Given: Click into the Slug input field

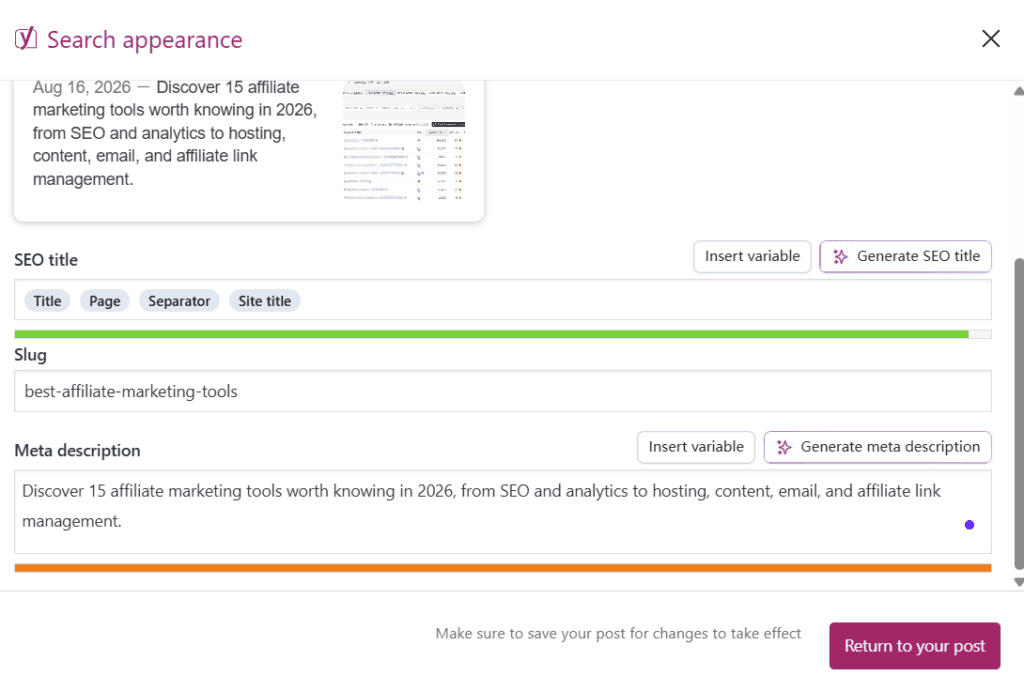Looking at the screenshot, I should pyautogui.click(x=503, y=391).
